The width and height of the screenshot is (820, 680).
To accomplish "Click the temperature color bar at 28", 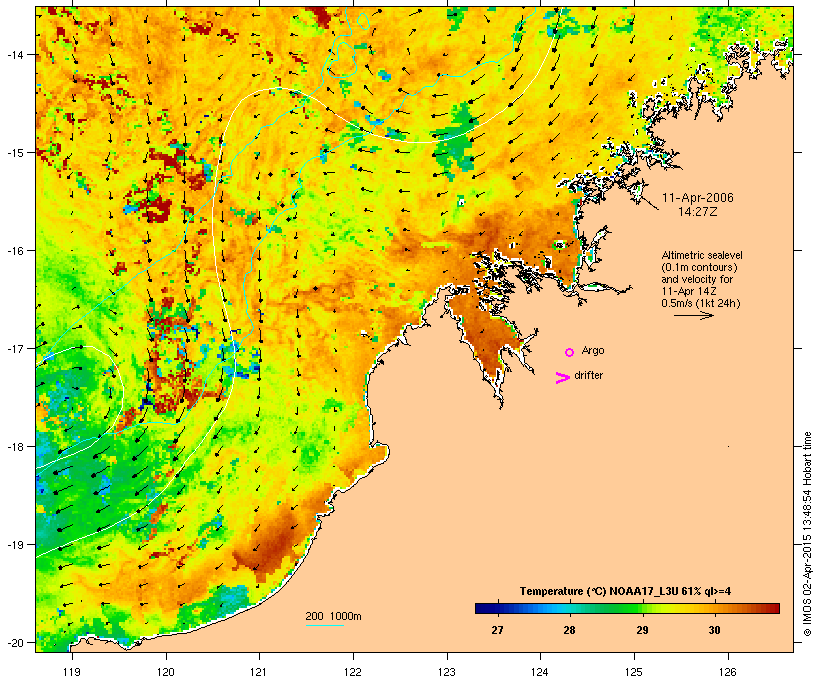I will 570,608.
